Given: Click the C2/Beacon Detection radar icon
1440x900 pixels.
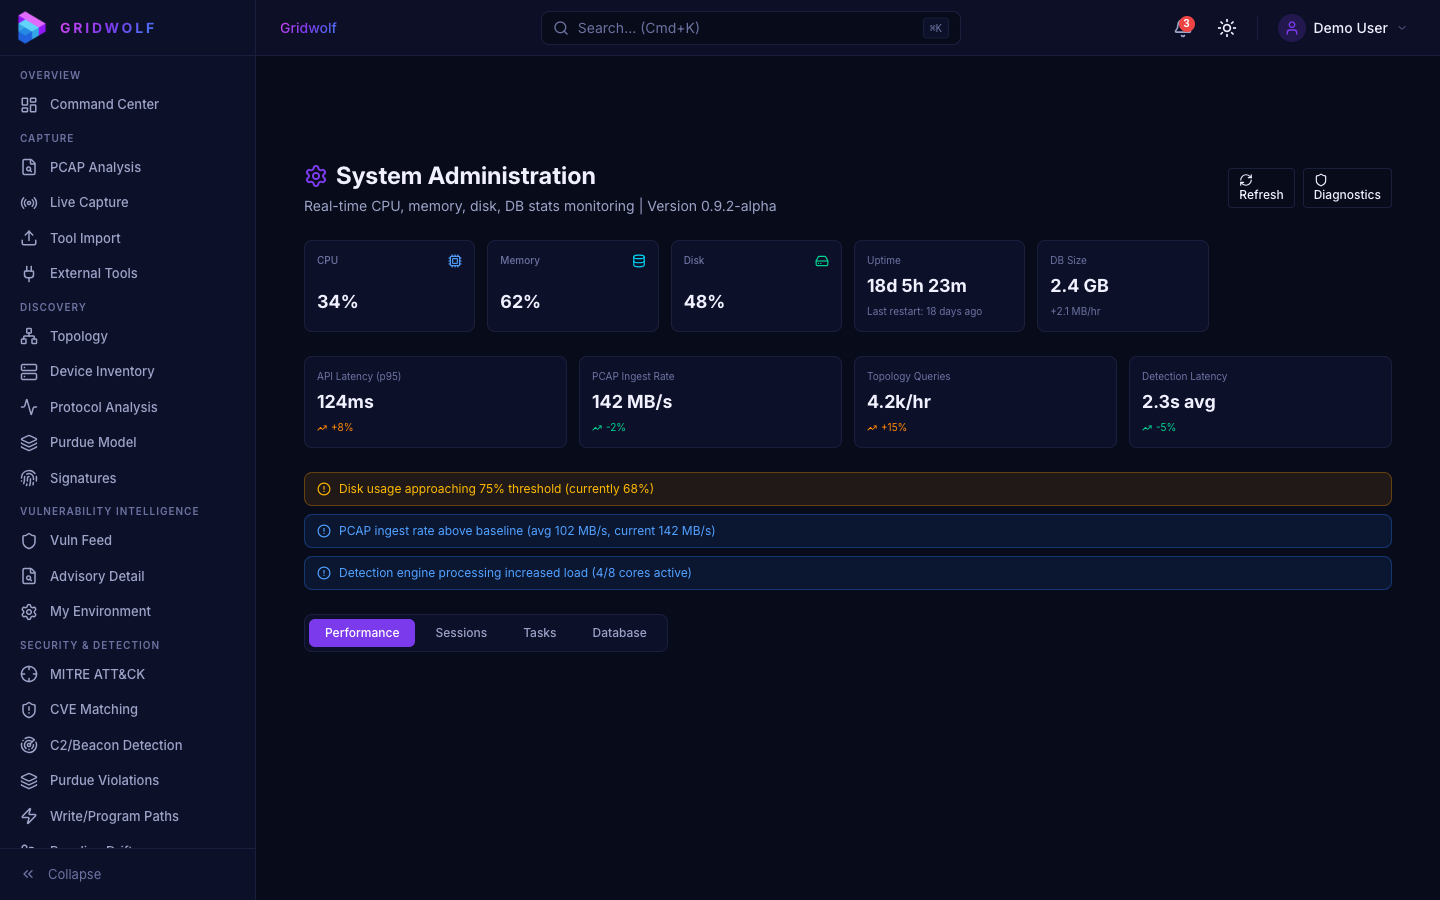Looking at the screenshot, I should pyautogui.click(x=29, y=745).
